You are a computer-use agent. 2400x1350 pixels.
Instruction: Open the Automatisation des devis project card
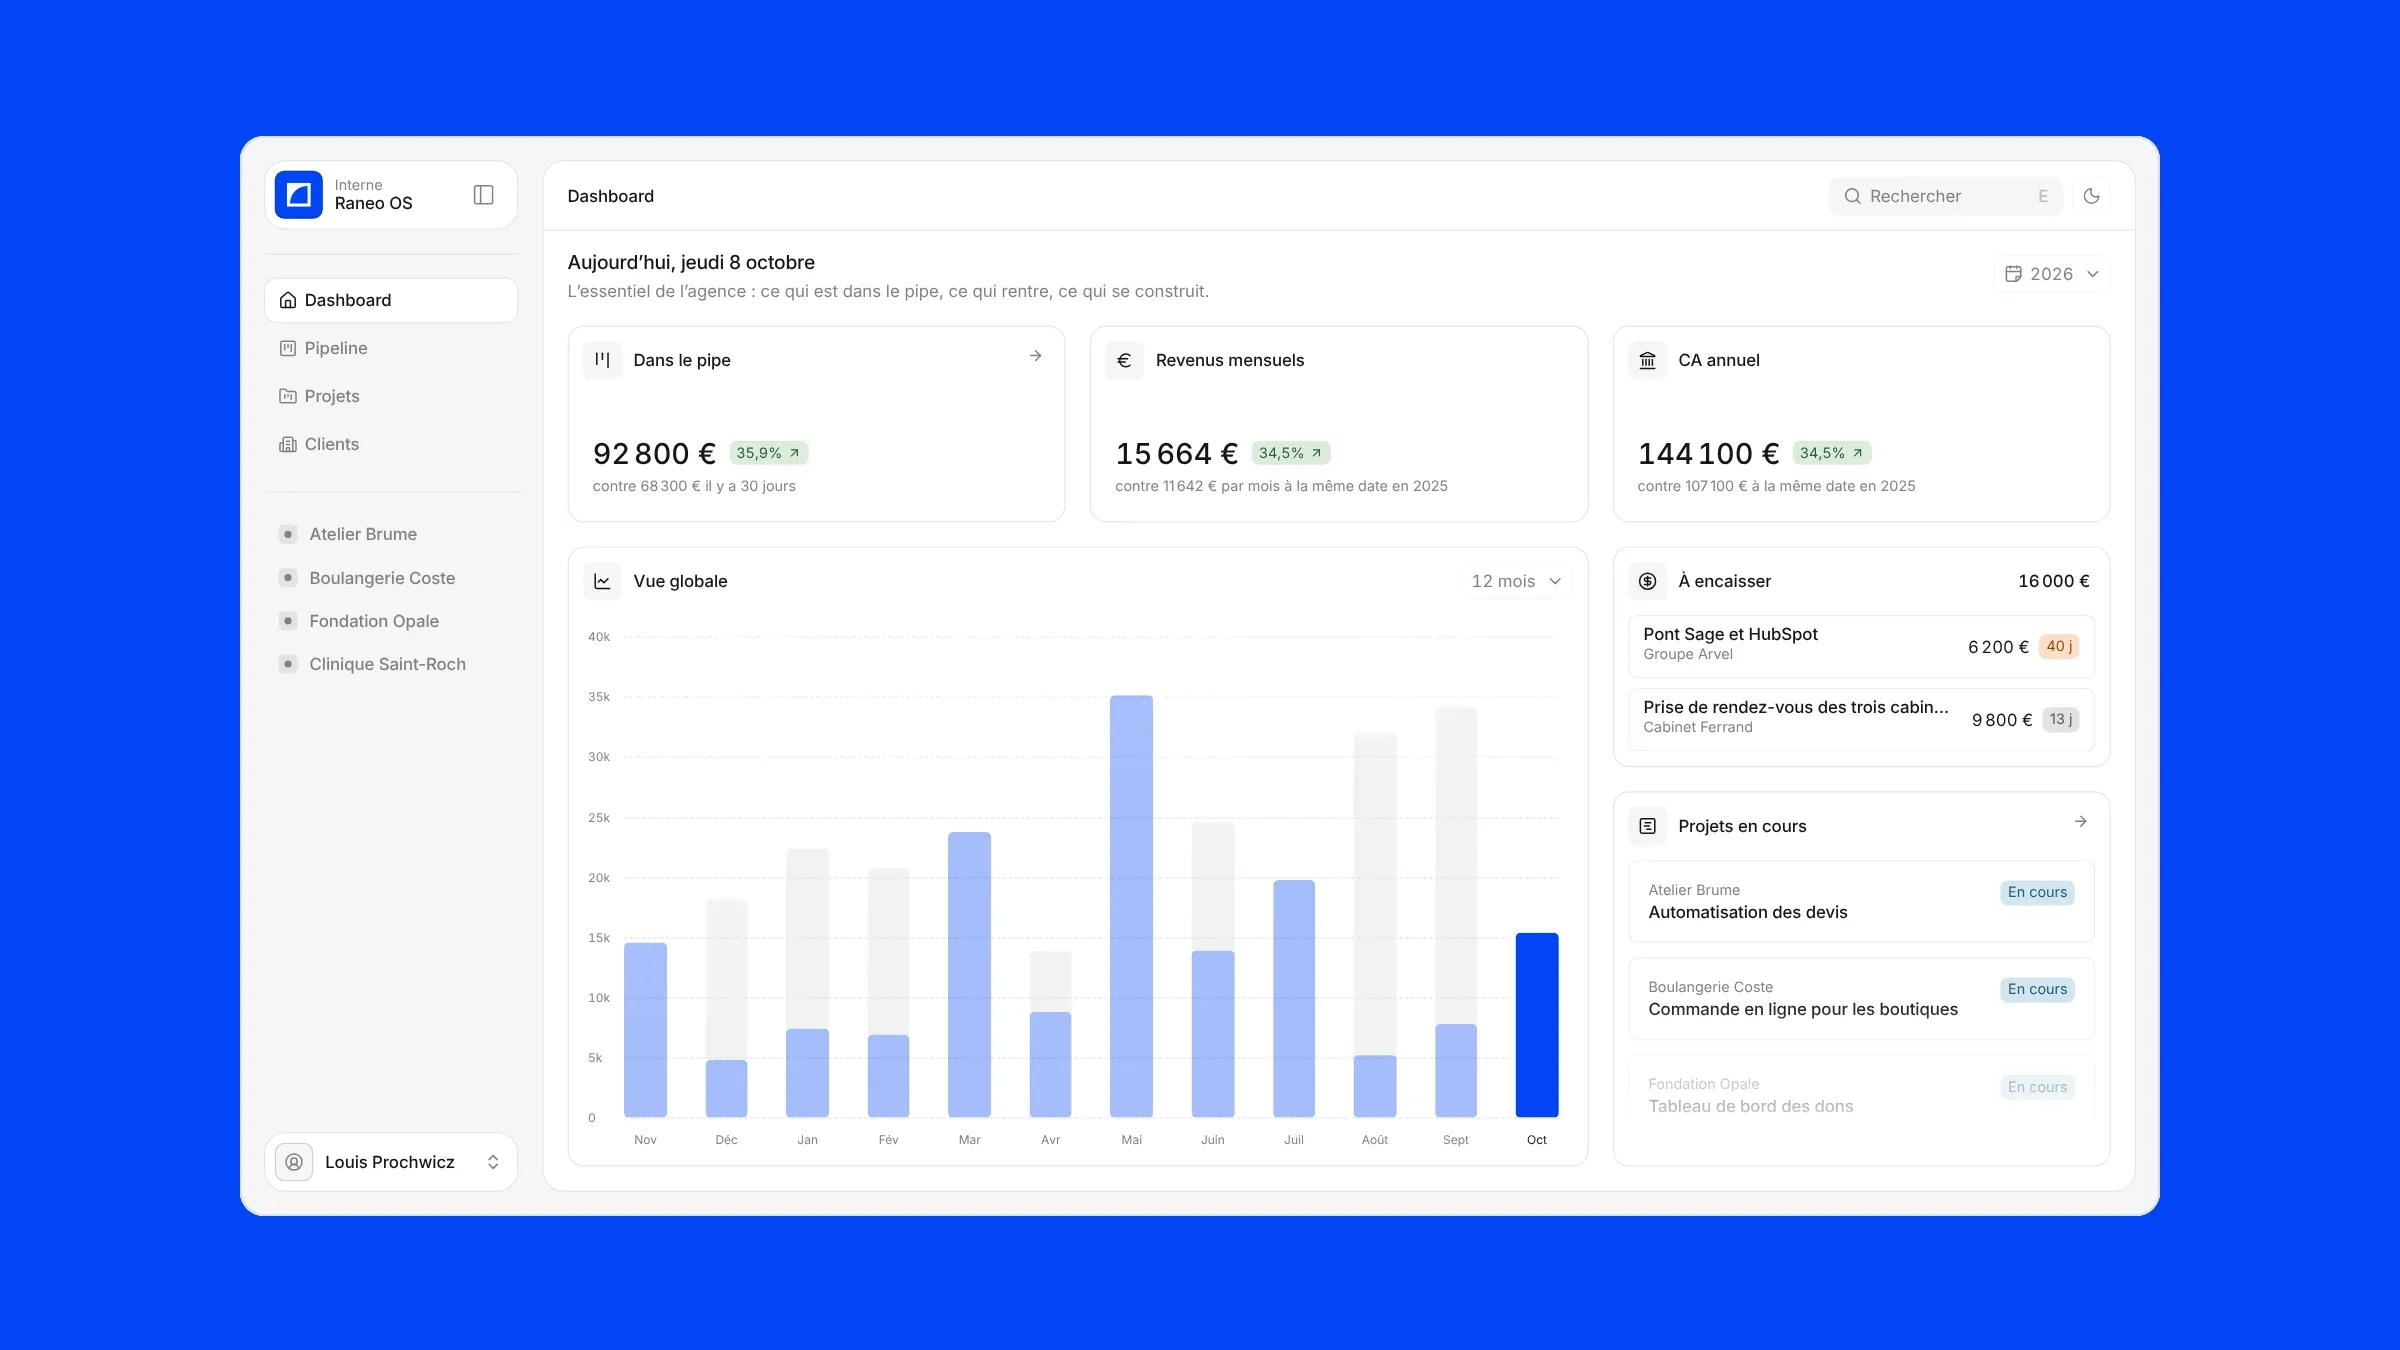coord(1861,901)
